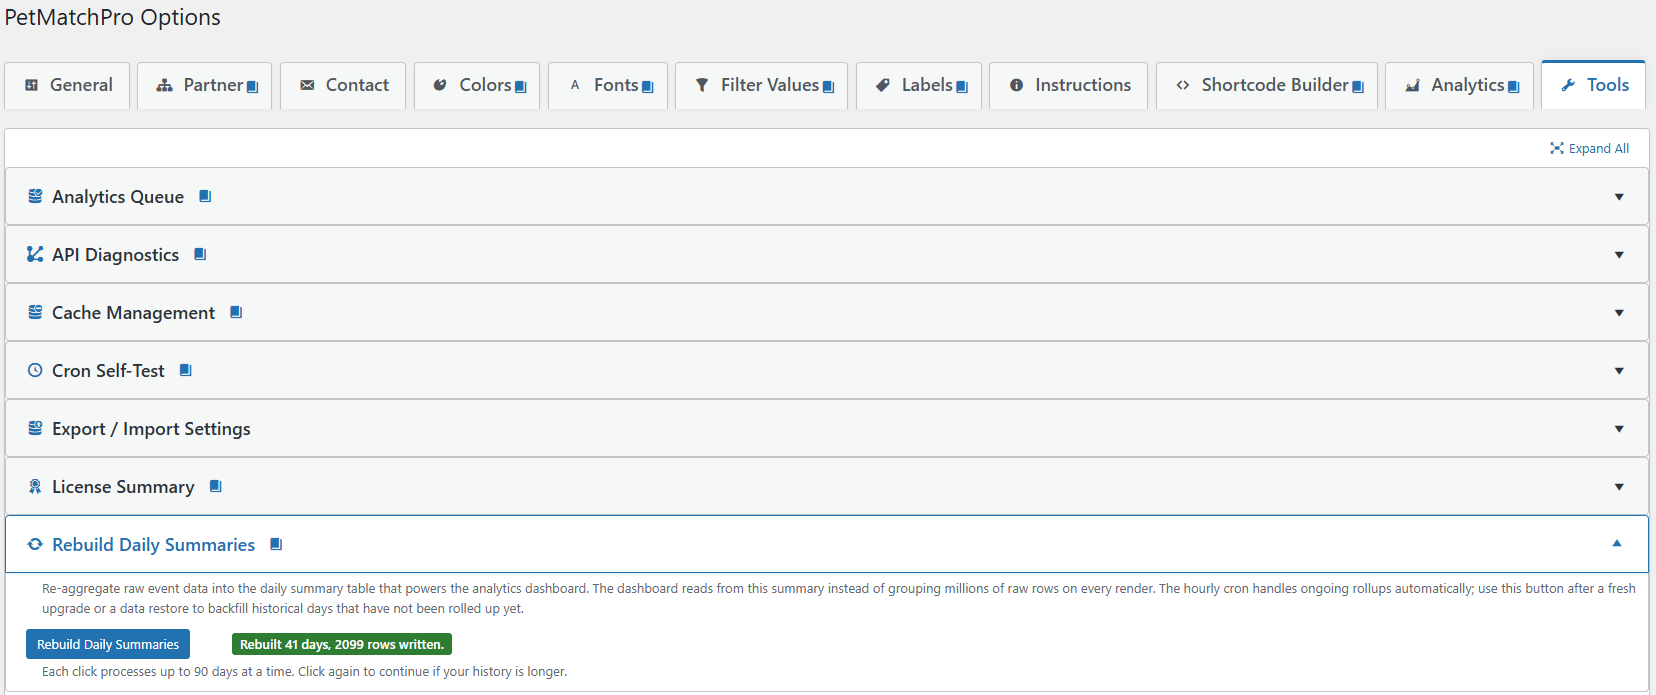Click the book icon on Fonts tab

[x=647, y=87]
